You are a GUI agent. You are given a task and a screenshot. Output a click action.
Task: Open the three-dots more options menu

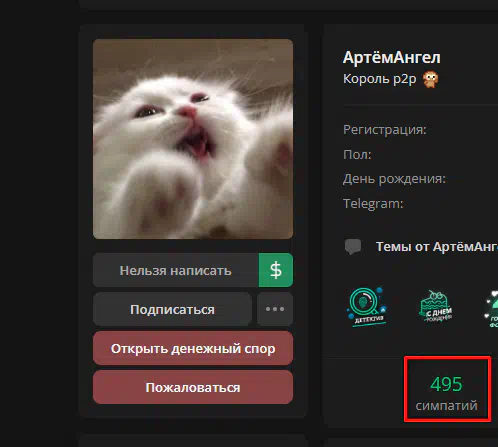(x=275, y=309)
